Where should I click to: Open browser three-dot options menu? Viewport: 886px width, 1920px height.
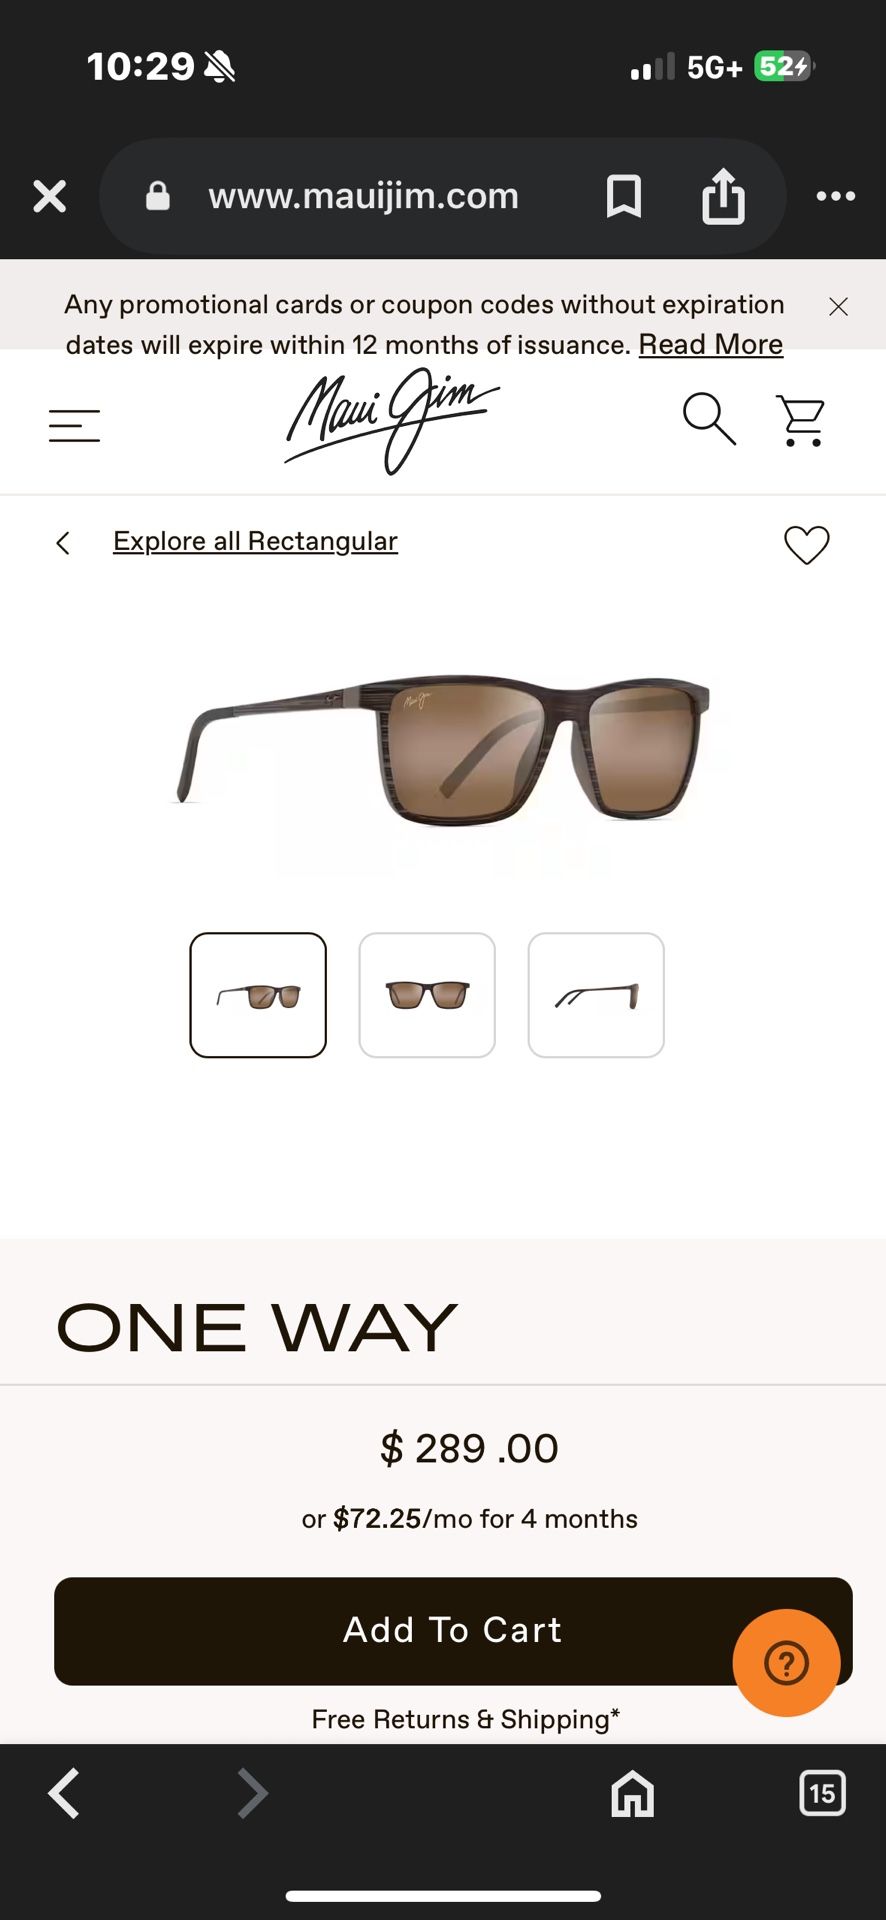click(835, 196)
